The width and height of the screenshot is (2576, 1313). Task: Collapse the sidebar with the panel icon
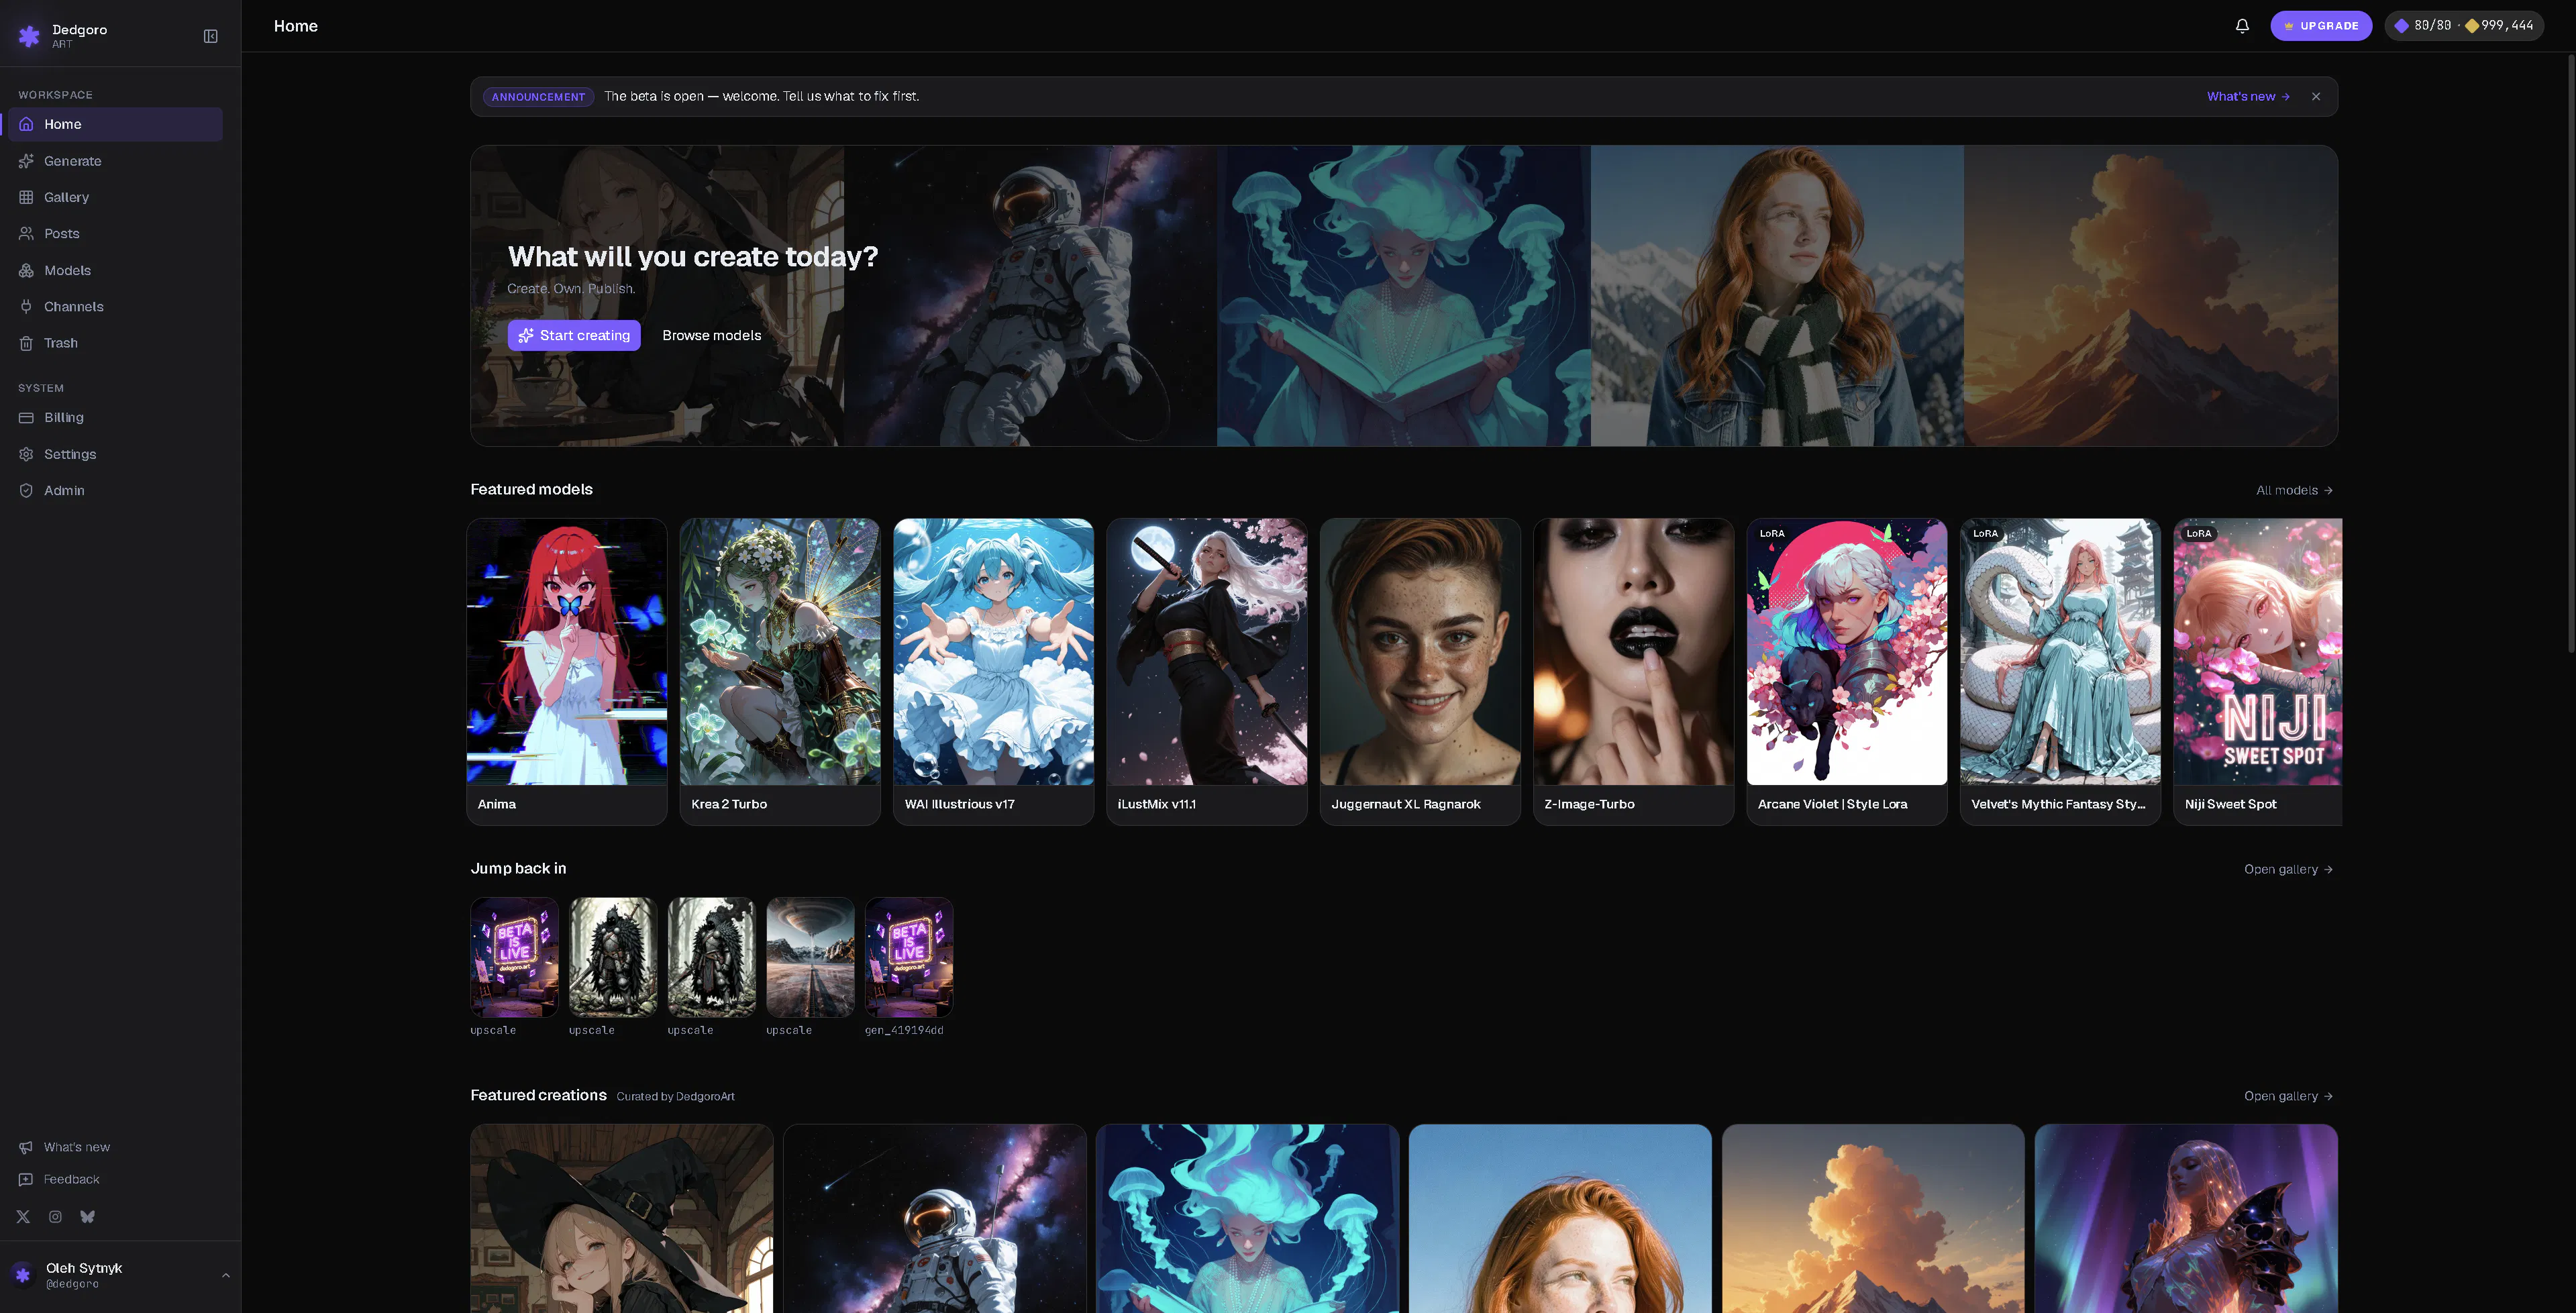coord(210,36)
